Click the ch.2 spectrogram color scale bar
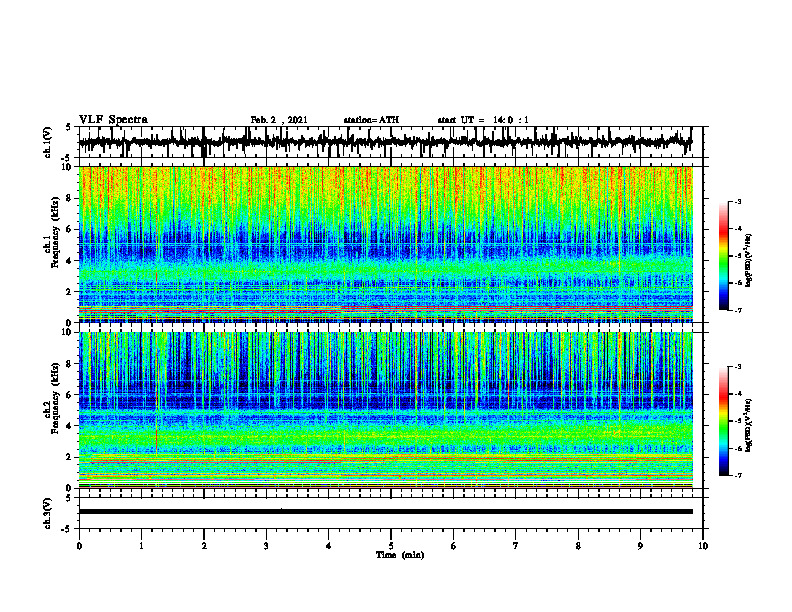This screenshot has width=792, height=612. click(724, 421)
